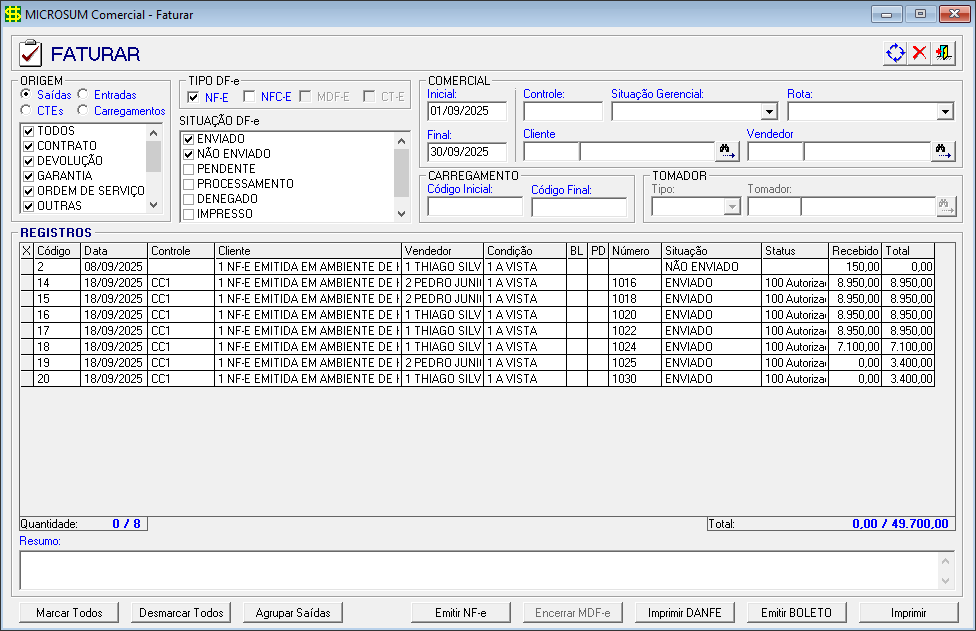976x631 pixels.
Task: Click the blue refresh arrows icon
Action: tap(895, 53)
